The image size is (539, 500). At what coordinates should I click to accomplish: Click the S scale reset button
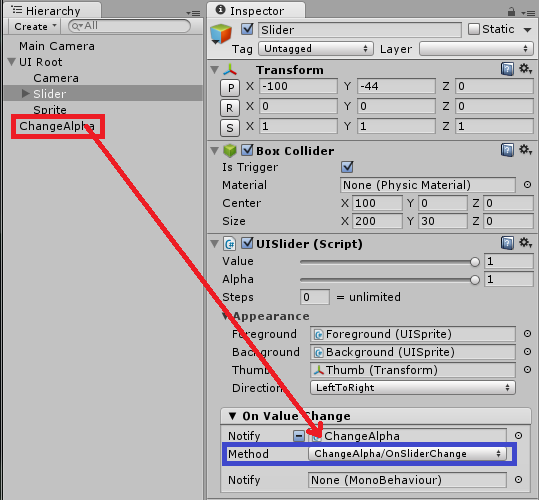point(230,128)
